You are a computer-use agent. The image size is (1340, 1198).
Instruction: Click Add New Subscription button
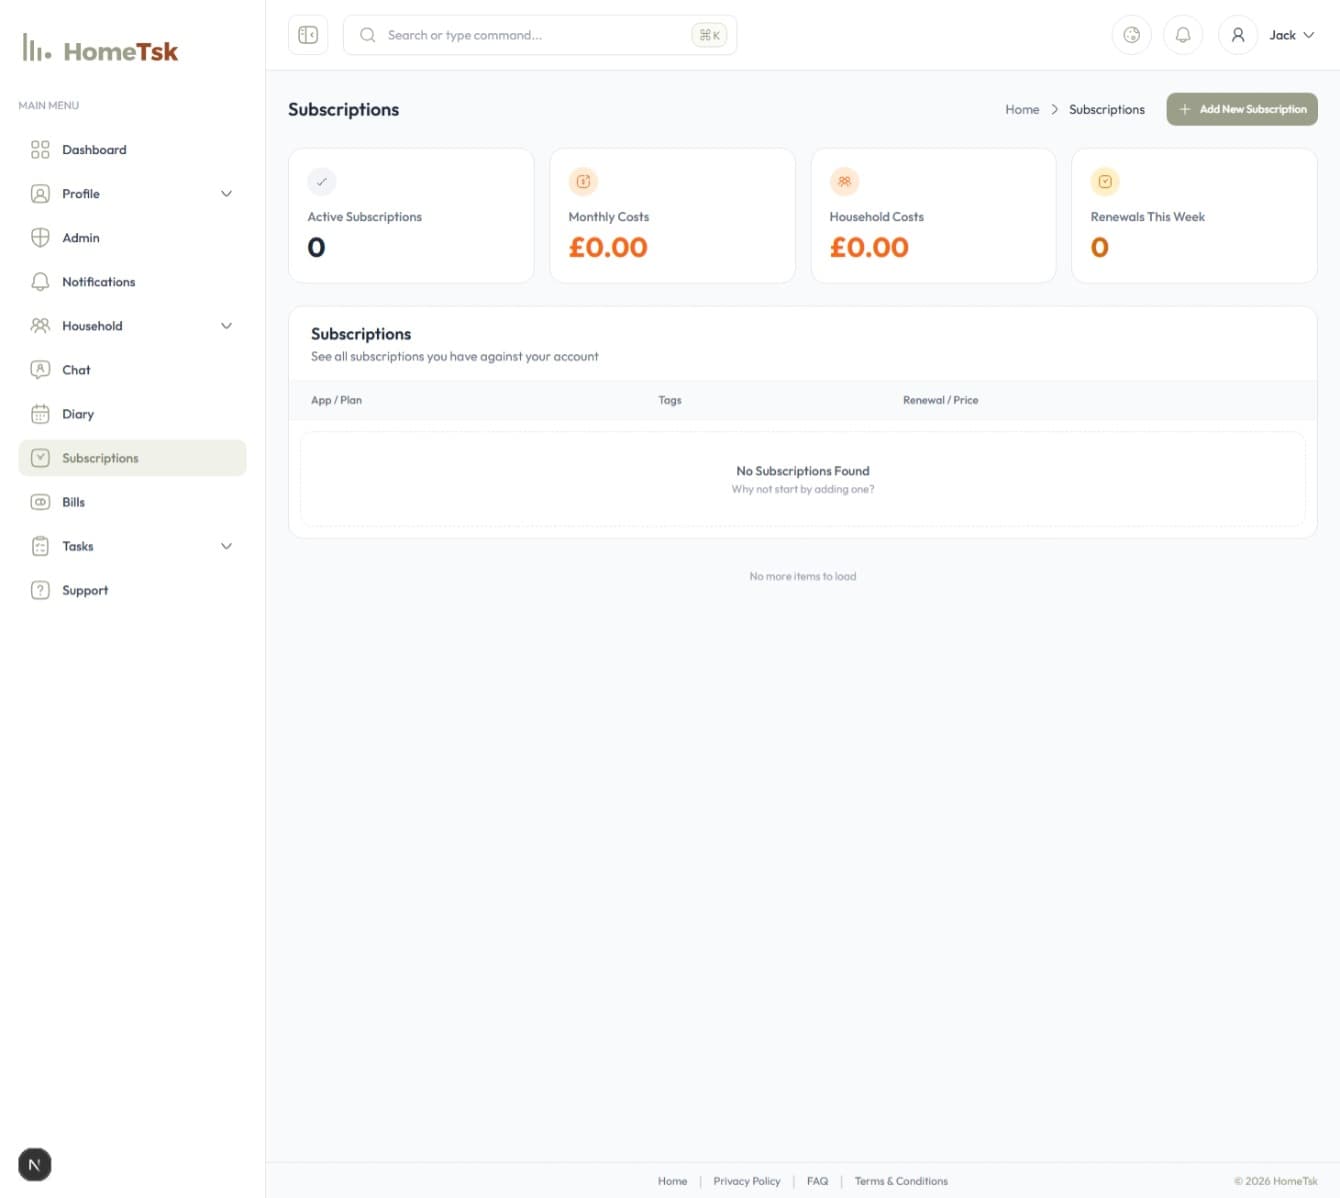point(1241,109)
